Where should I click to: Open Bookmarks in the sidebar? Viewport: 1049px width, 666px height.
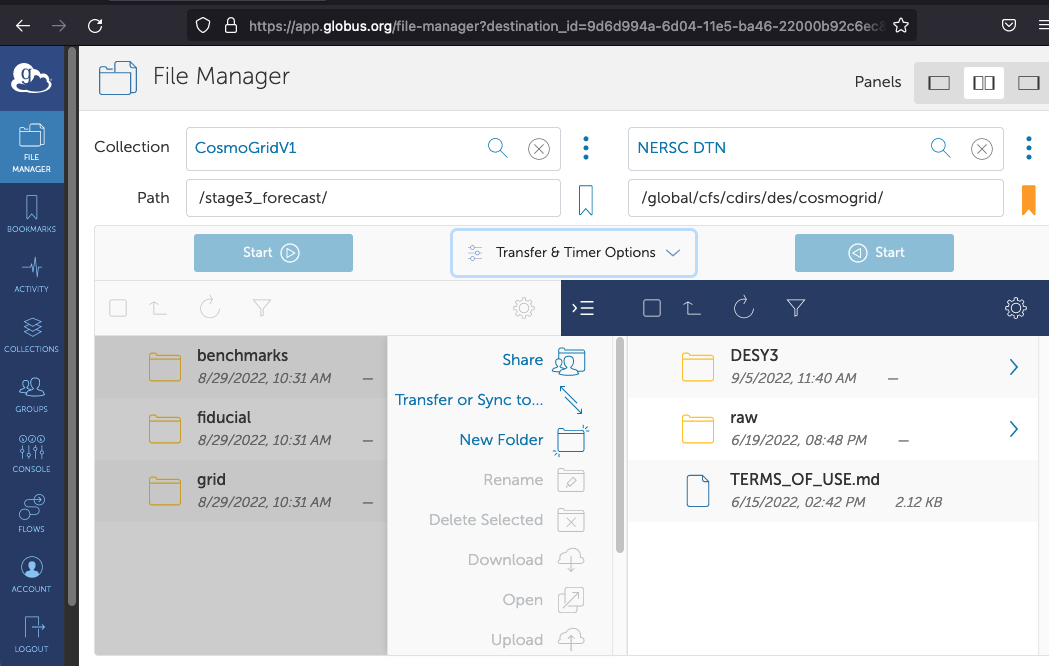tap(31, 214)
